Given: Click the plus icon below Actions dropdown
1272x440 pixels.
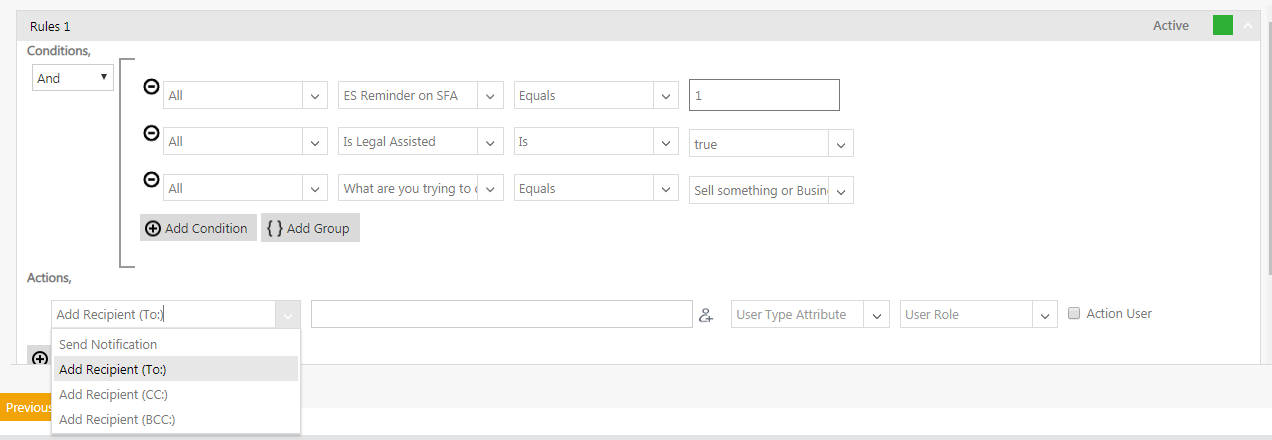Looking at the screenshot, I should 40,358.
